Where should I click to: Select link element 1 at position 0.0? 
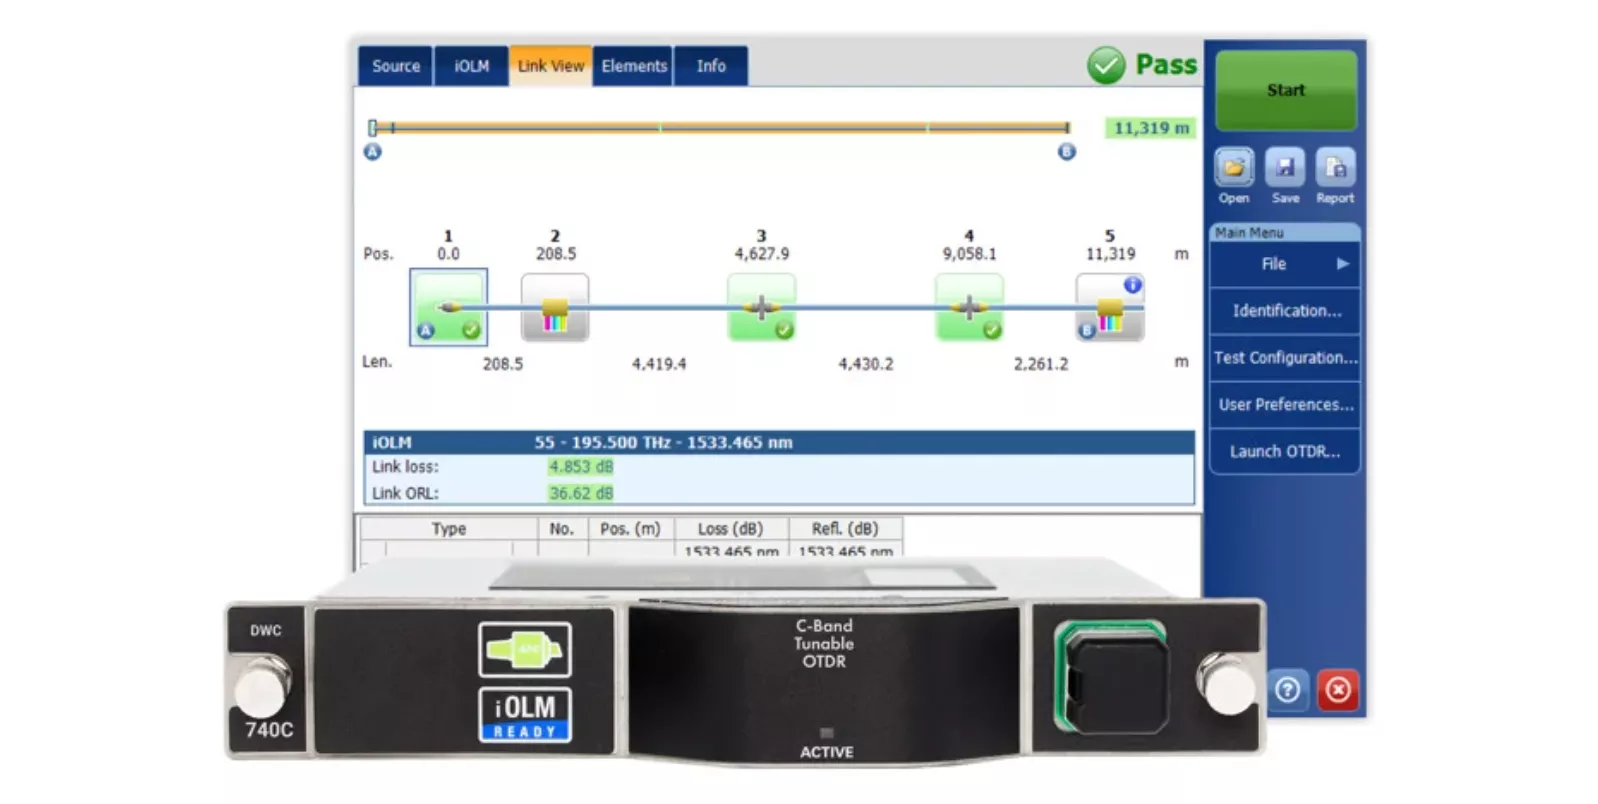[x=449, y=307]
